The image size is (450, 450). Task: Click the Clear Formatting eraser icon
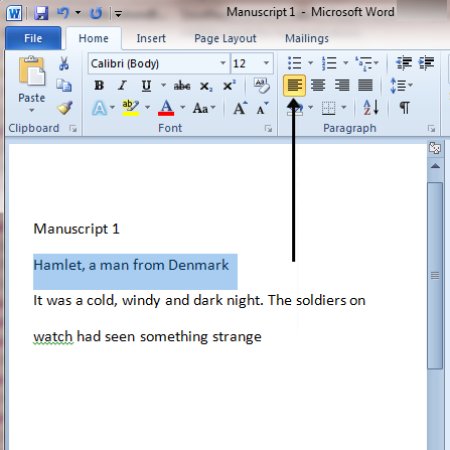(261, 86)
